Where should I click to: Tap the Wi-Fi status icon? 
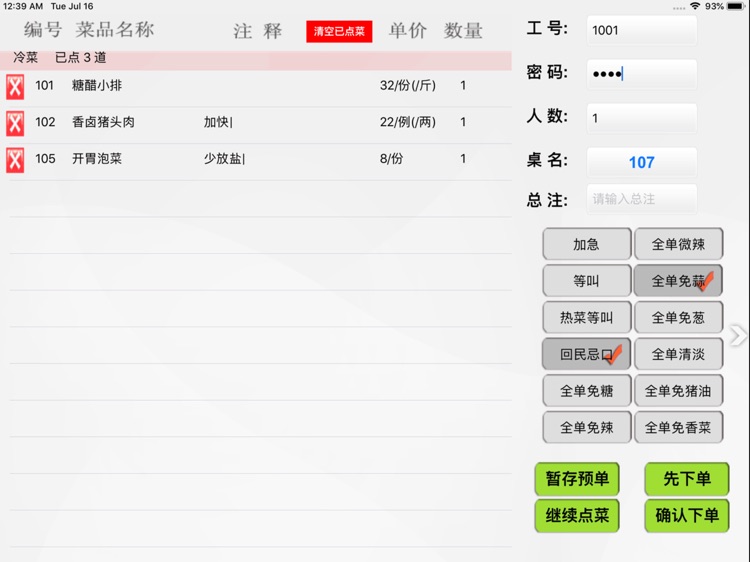coord(695,6)
